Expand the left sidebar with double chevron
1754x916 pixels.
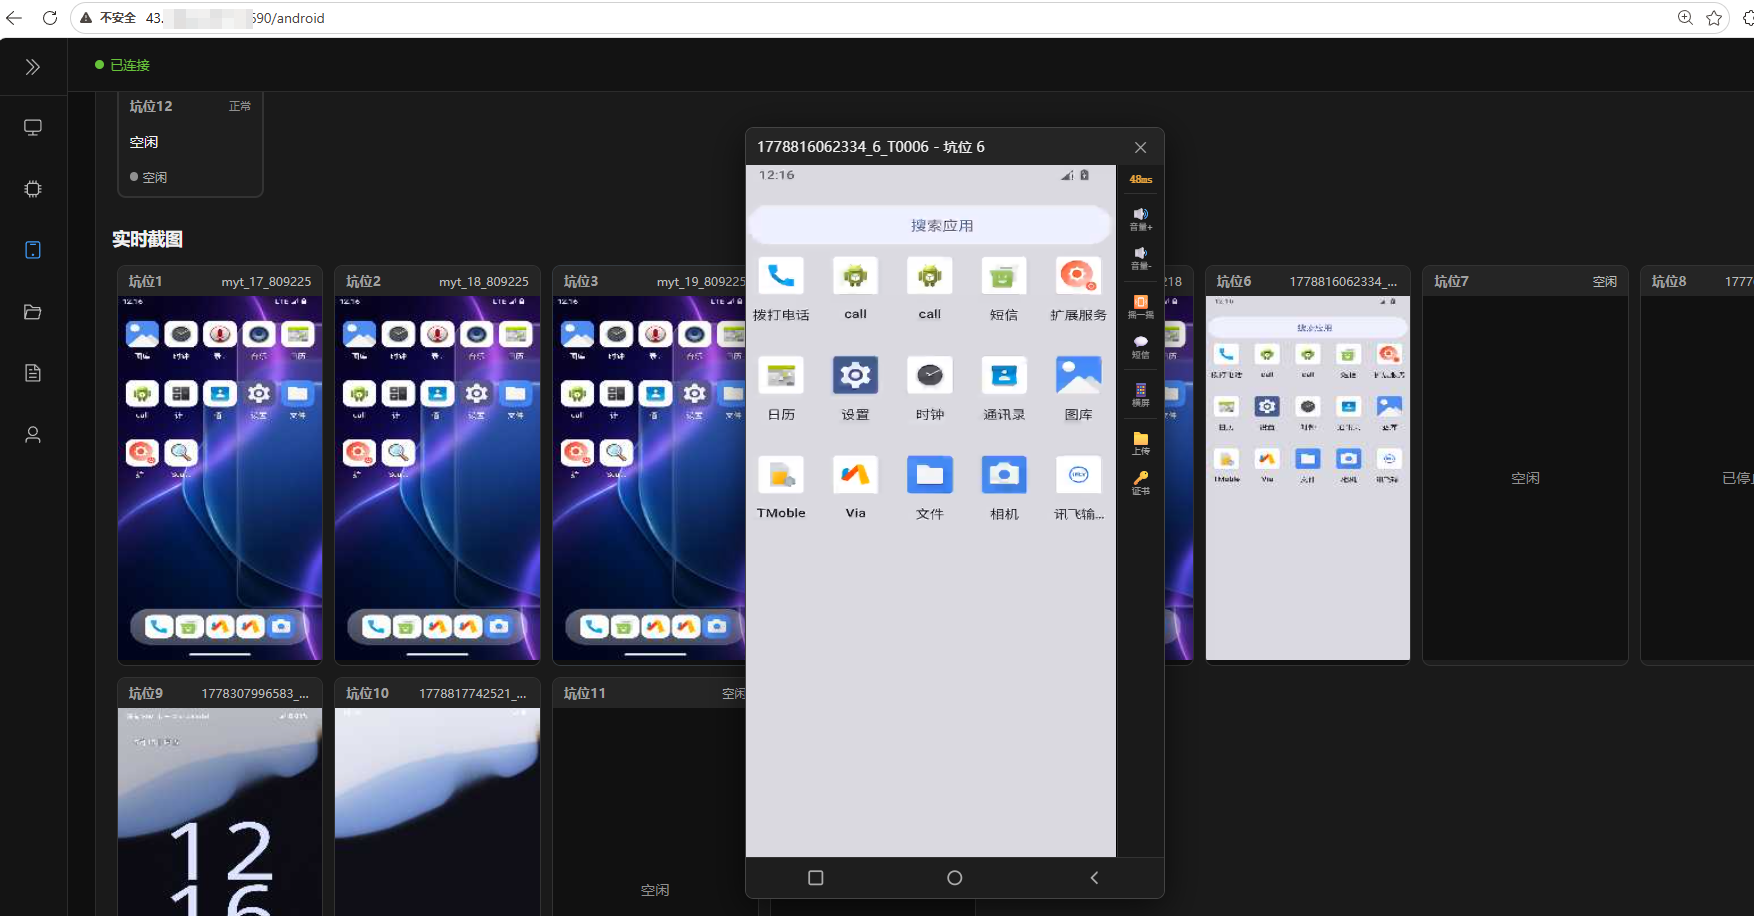33,67
